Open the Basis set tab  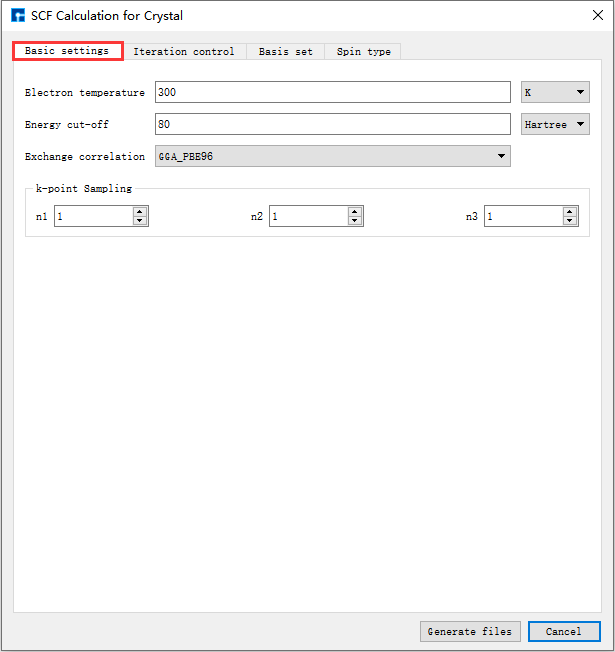click(285, 52)
